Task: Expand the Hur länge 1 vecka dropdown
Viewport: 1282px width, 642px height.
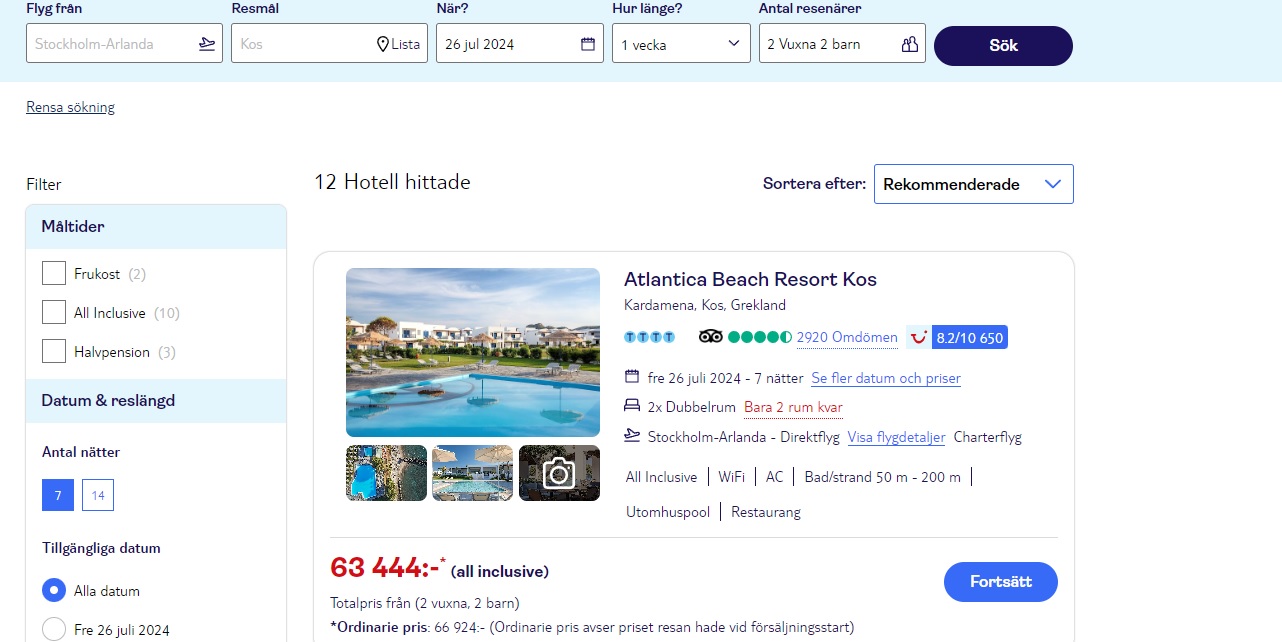Action: pos(681,44)
